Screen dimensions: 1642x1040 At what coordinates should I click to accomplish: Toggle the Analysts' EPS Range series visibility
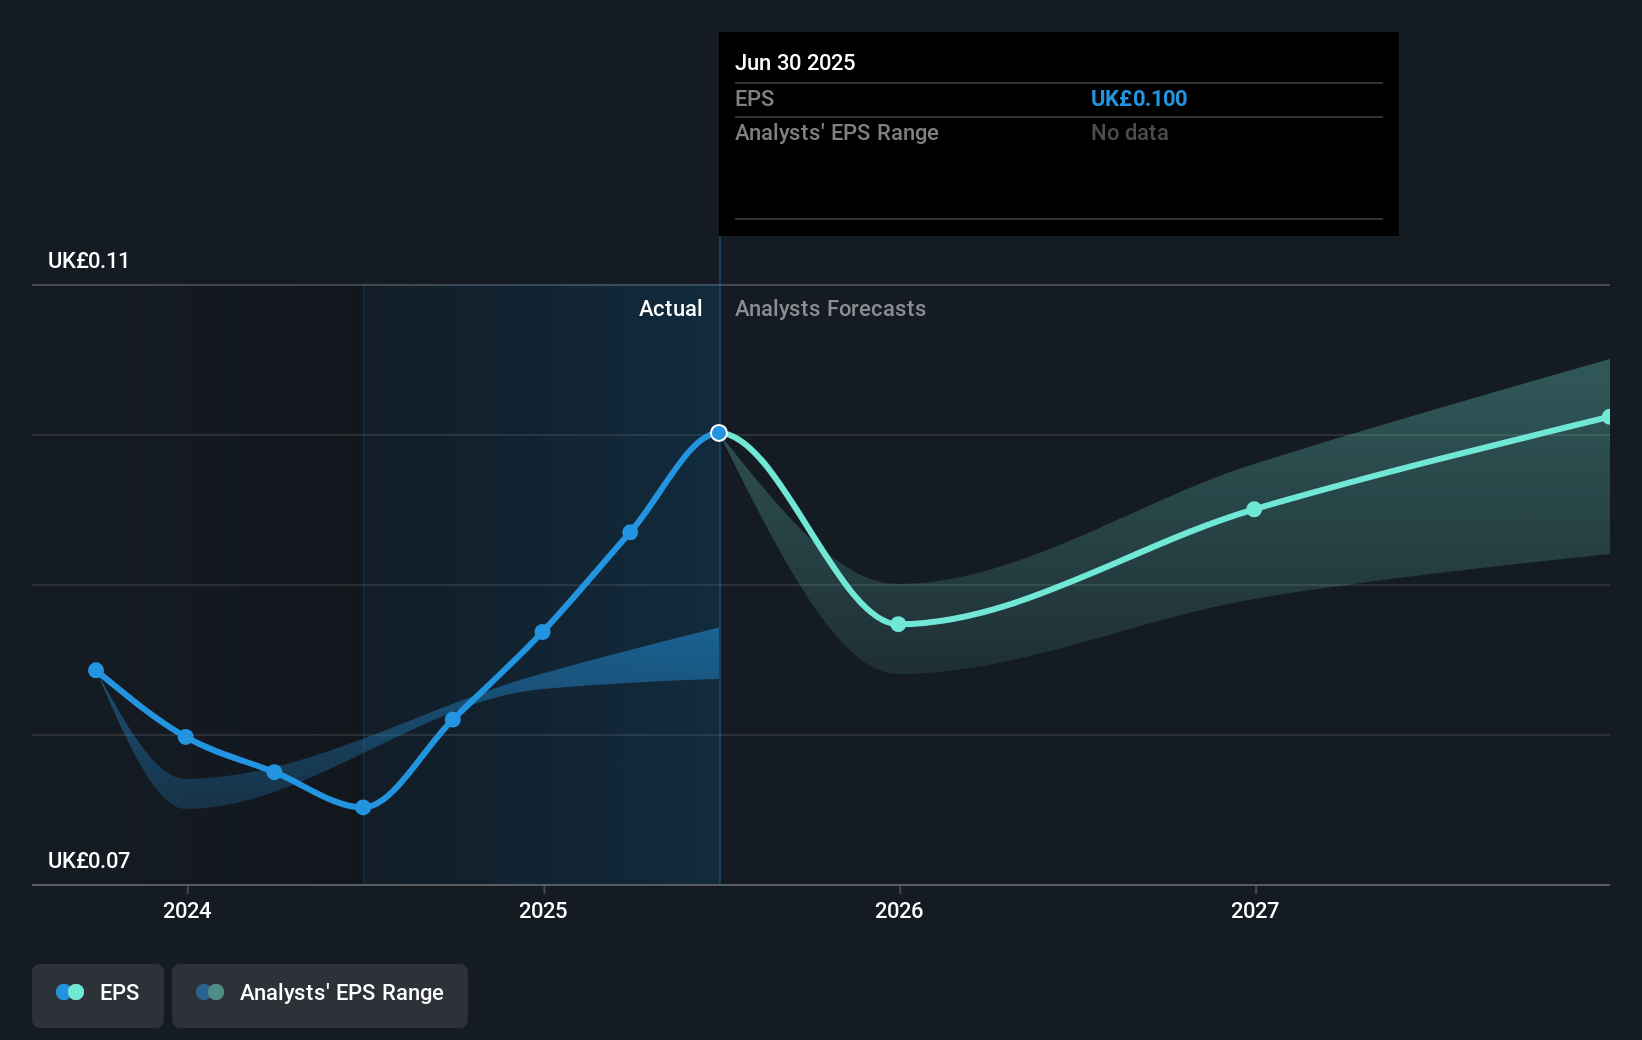coord(319,992)
